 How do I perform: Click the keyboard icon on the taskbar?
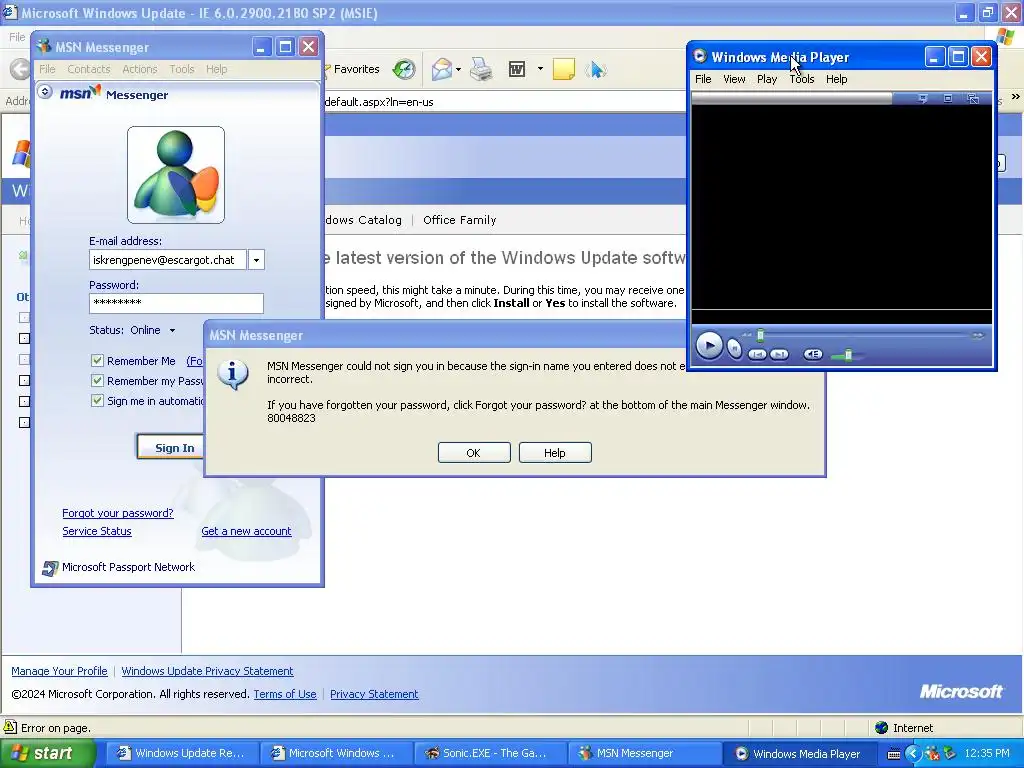pos(893,754)
